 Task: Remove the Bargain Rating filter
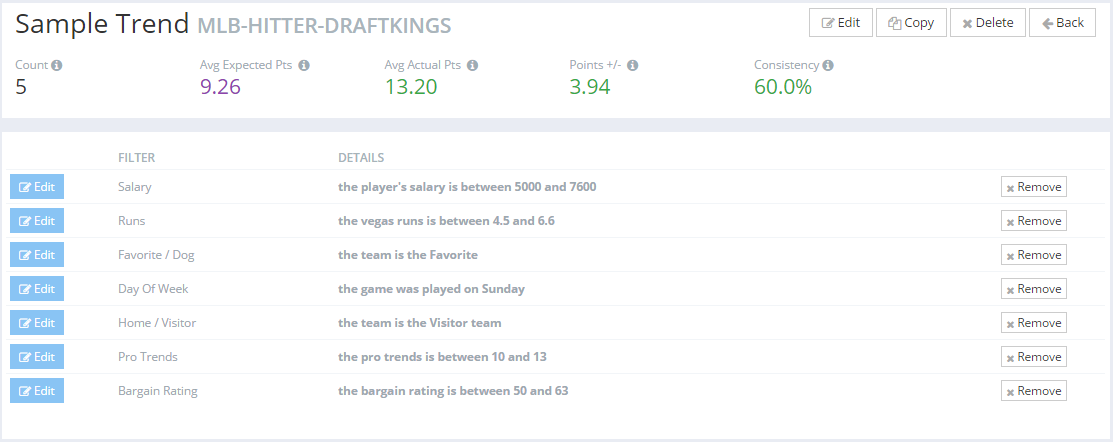tap(1034, 391)
